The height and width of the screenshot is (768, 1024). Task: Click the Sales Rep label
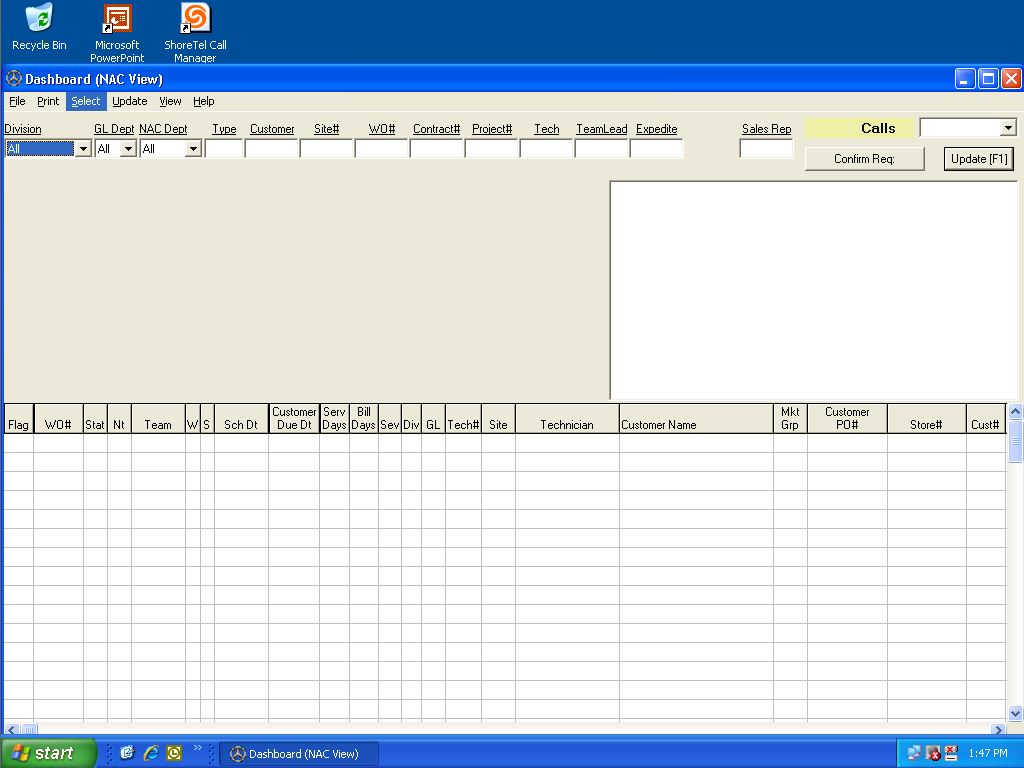(x=766, y=129)
